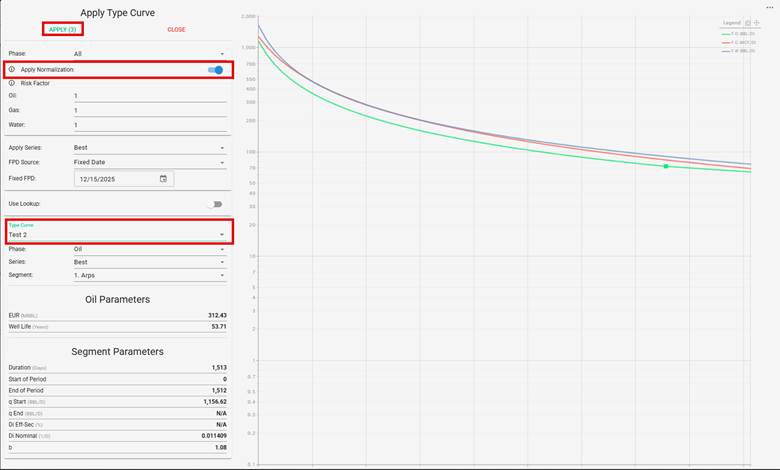This screenshot has height=470, width=780.
Task: Click the red CLOSE button
Action: tap(176, 29)
